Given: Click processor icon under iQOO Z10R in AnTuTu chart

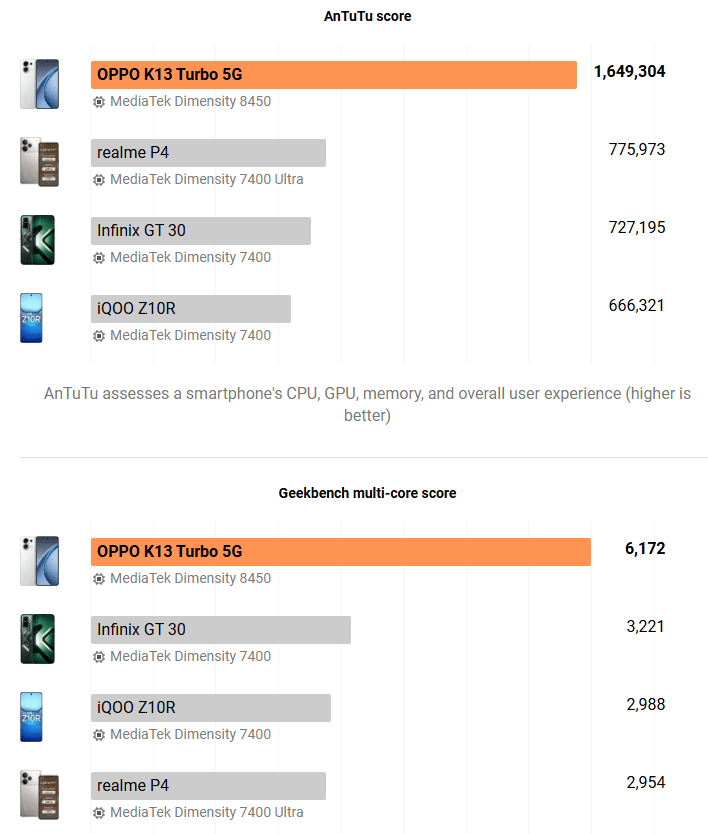Looking at the screenshot, I should (99, 336).
